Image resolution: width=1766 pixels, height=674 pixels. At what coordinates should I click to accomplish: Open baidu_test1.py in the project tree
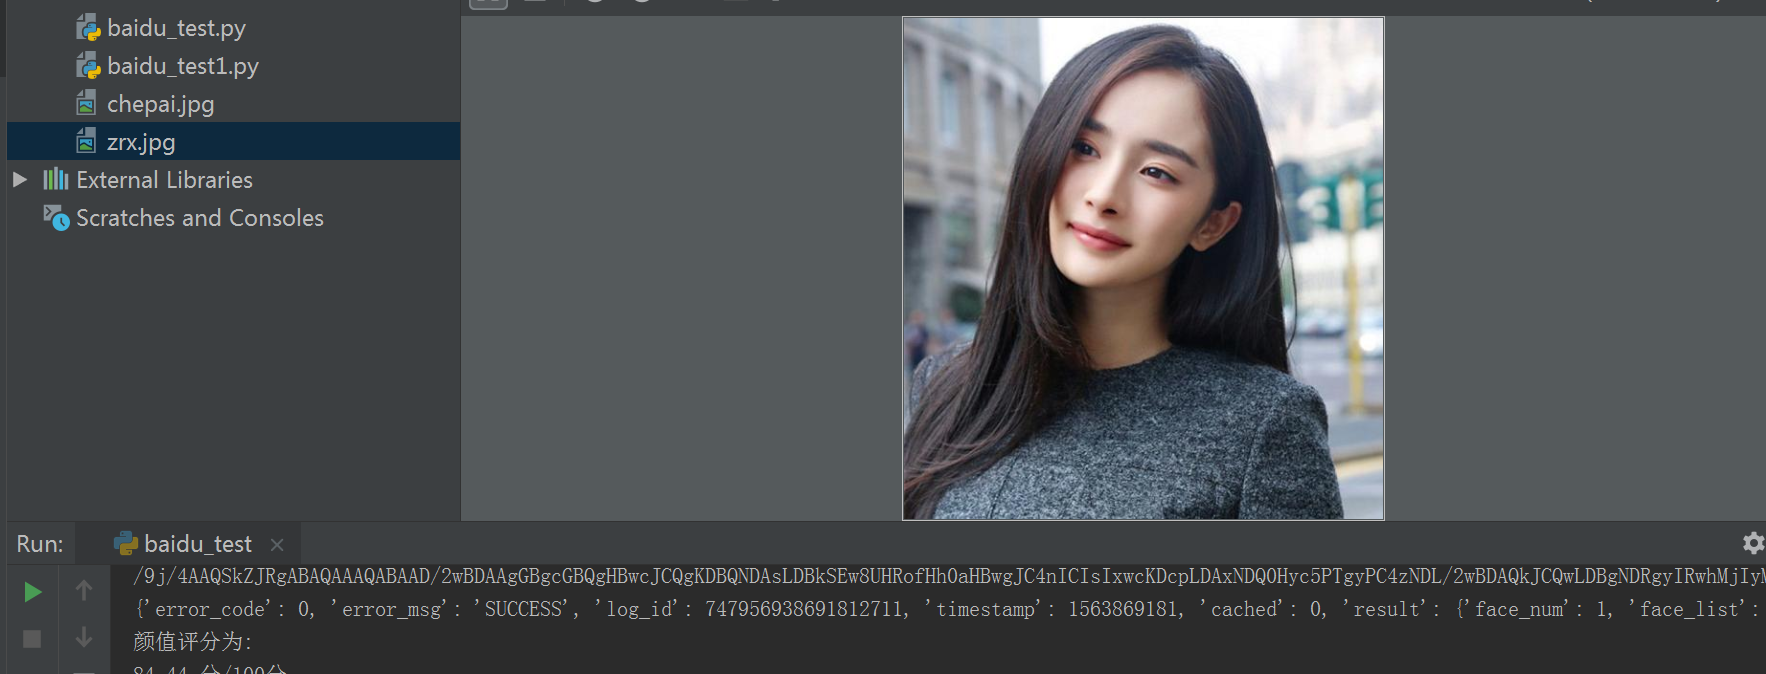coord(182,66)
